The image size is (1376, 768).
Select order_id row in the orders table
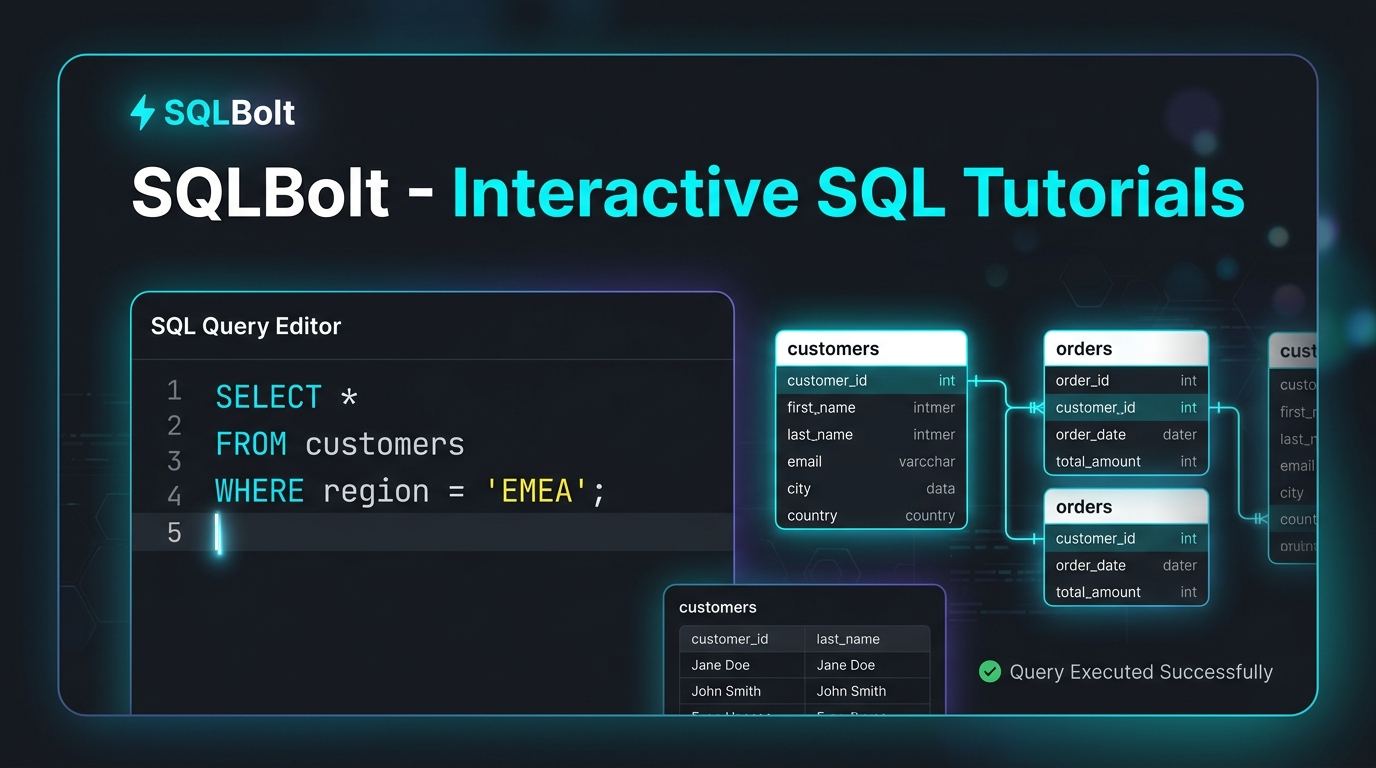point(1126,380)
